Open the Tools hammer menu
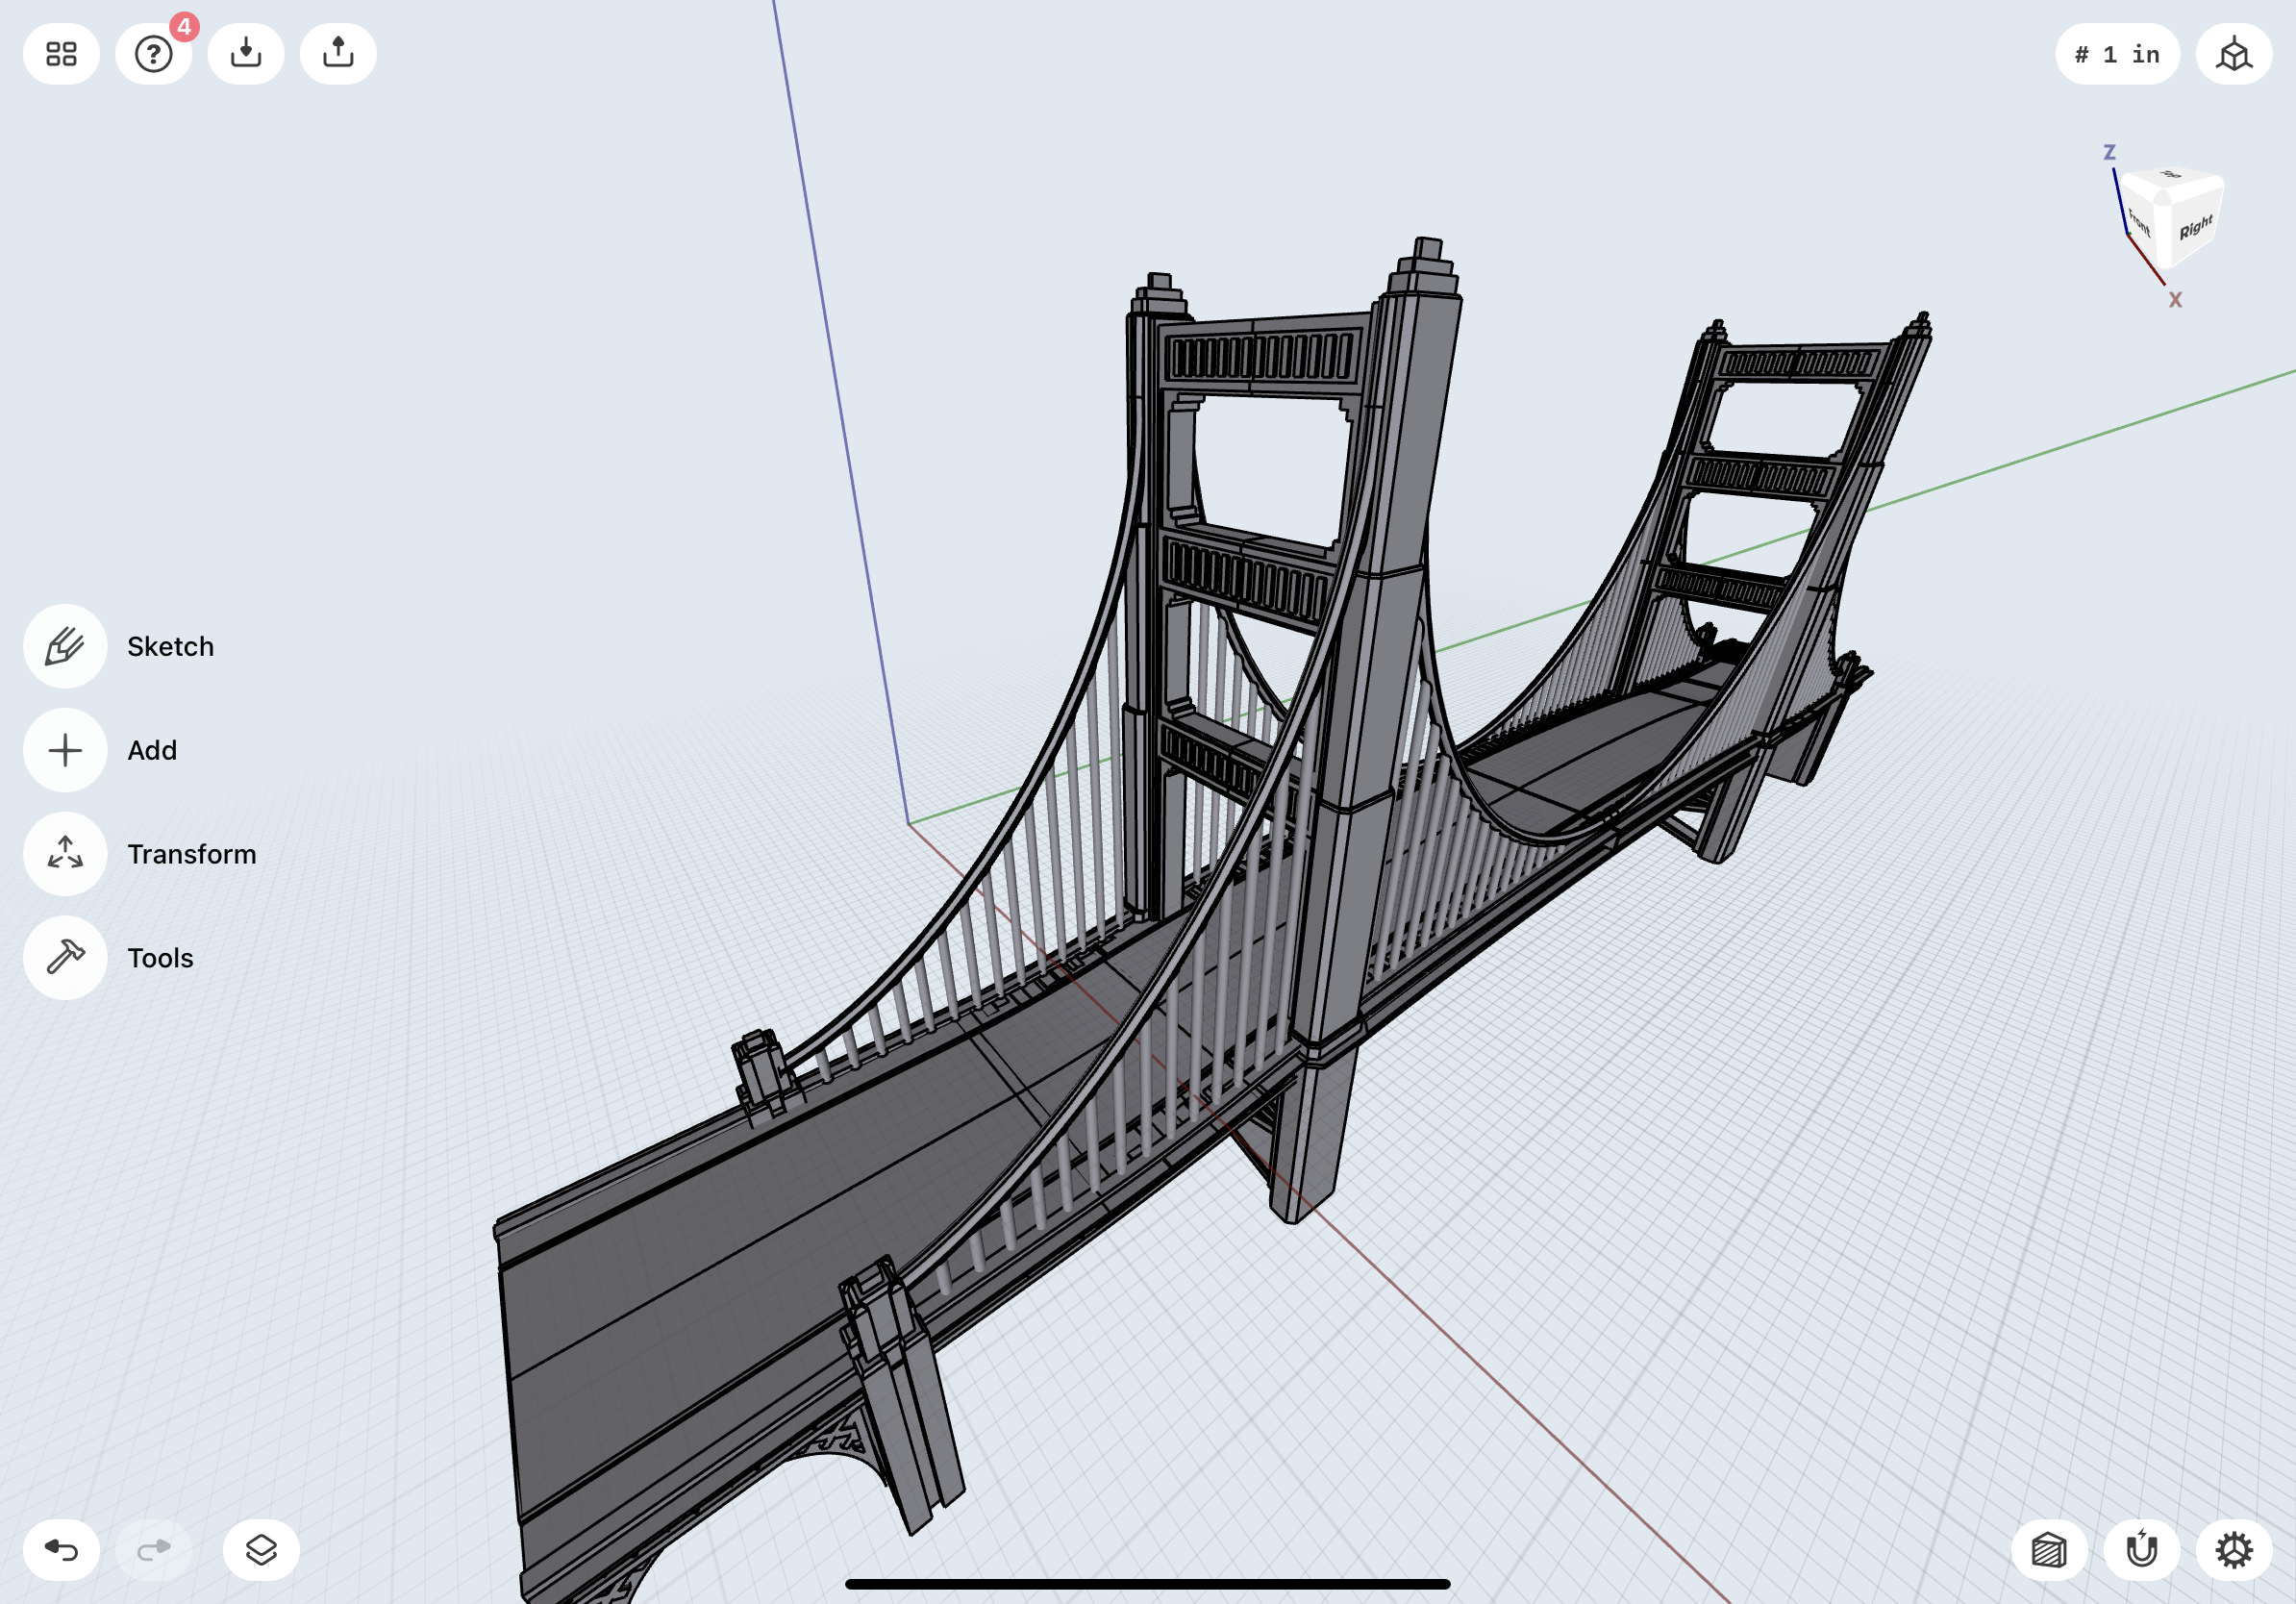2296x1604 pixels. coord(66,958)
